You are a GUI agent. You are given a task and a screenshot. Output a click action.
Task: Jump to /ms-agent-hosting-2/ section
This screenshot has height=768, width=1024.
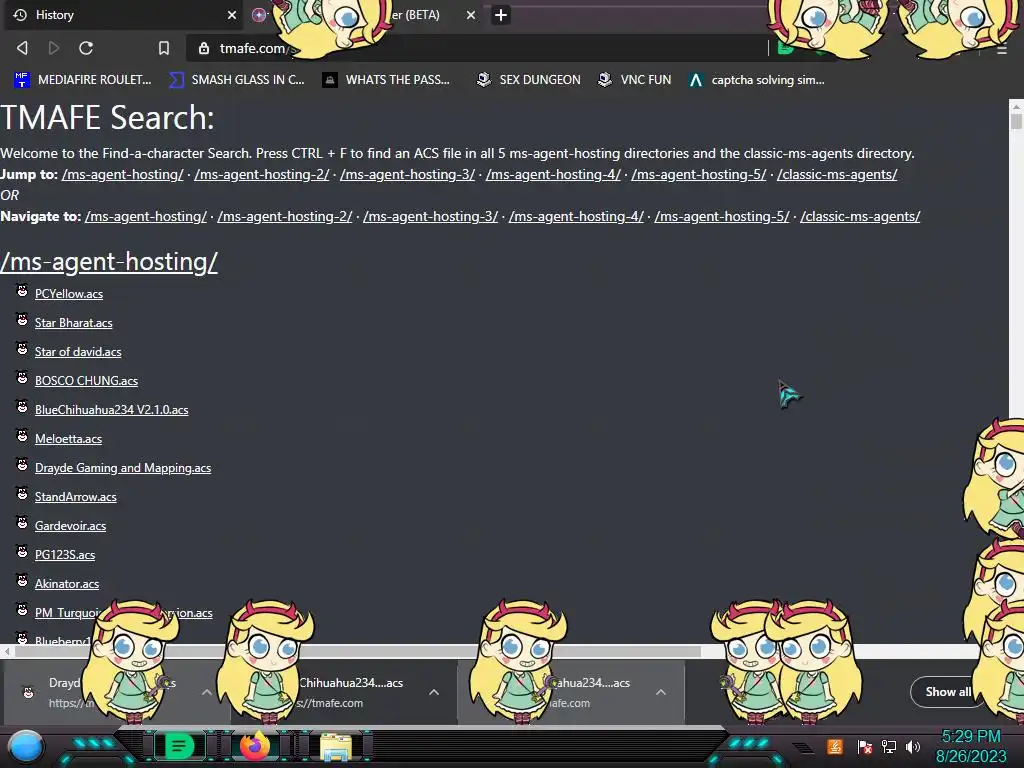click(262, 174)
